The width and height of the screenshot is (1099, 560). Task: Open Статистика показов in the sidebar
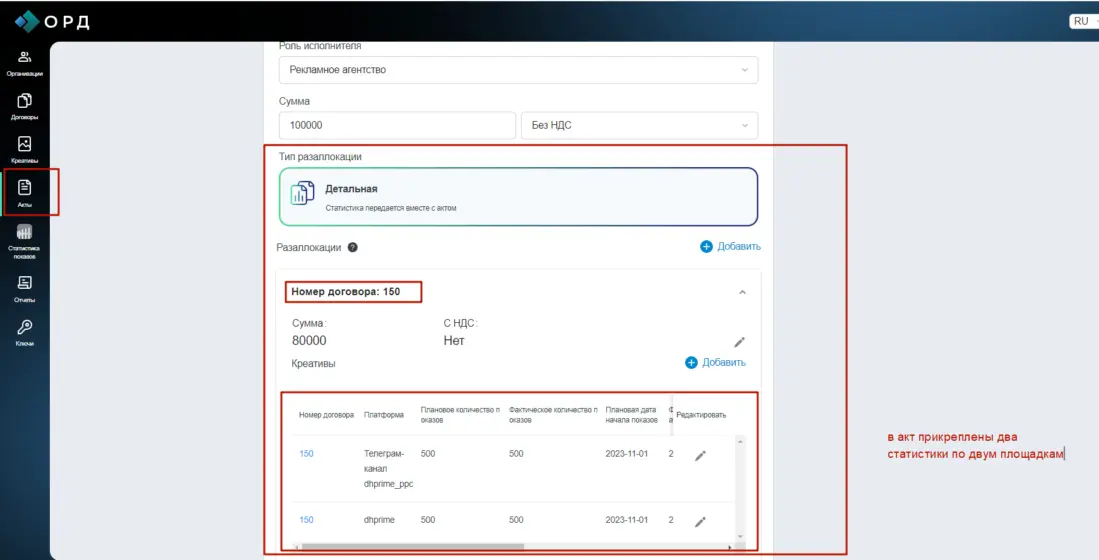point(24,240)
